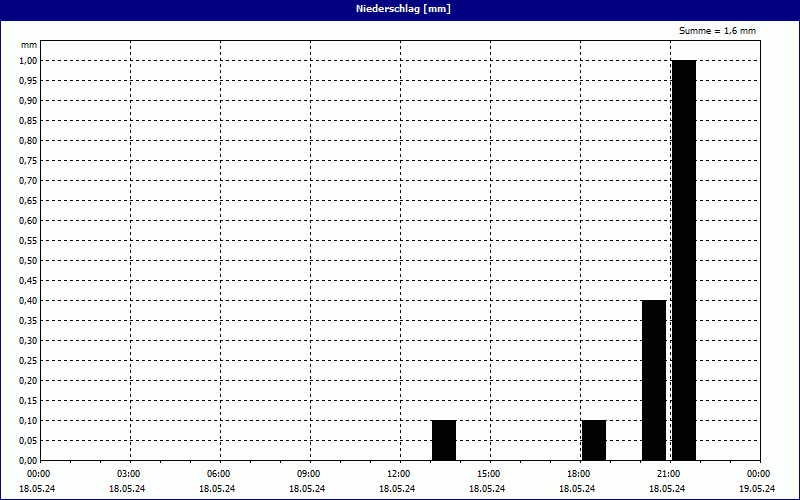Click the "mm" unit label above the y-axis

point(29,45)
